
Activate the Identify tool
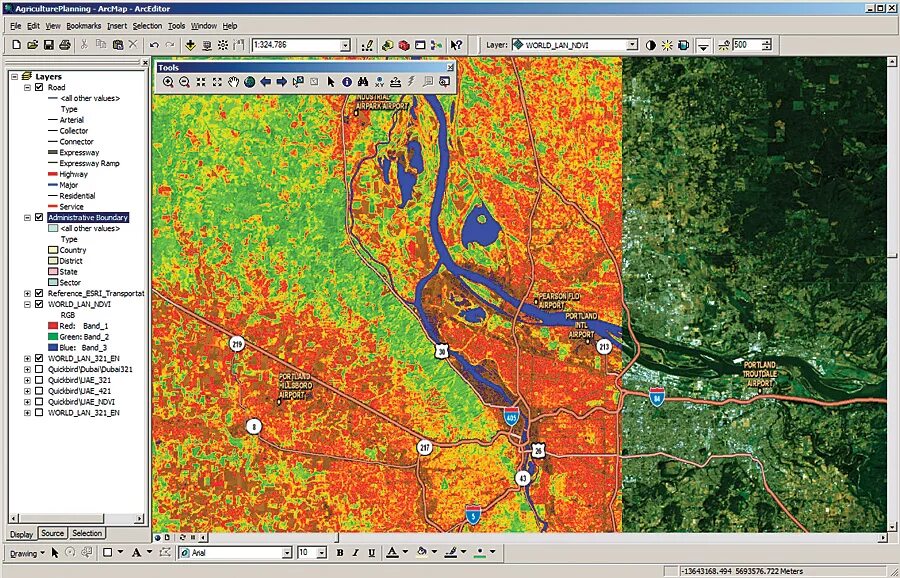pos(347,82)
